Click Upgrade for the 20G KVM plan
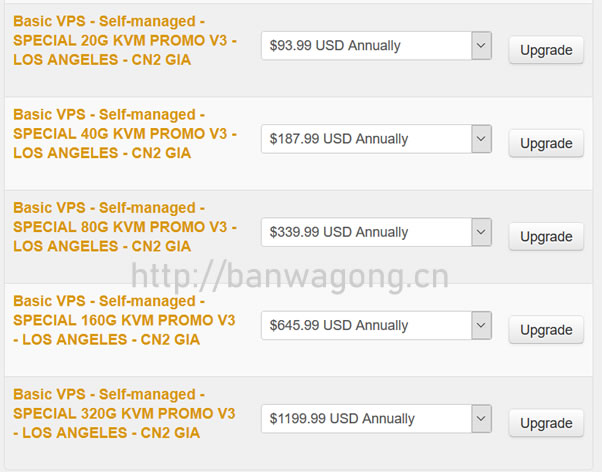The height and width of the screenshot is (472, 602). 546,50
